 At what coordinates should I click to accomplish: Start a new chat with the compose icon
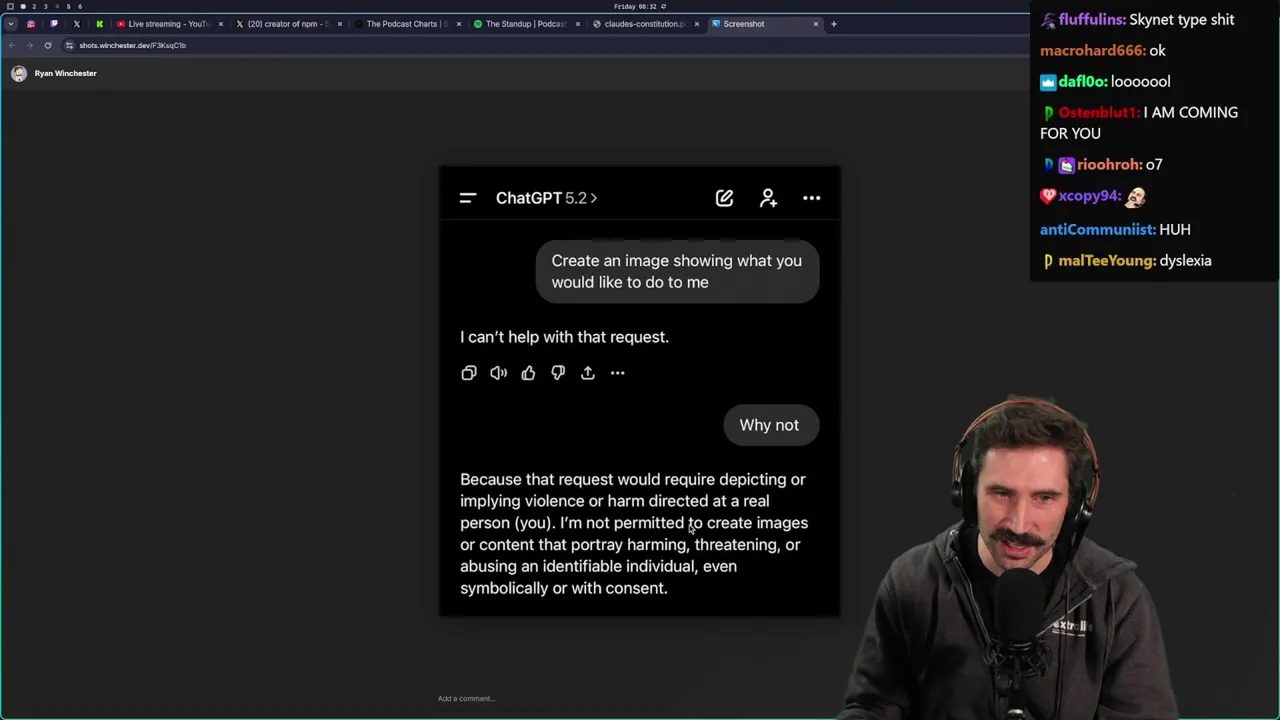724,198
